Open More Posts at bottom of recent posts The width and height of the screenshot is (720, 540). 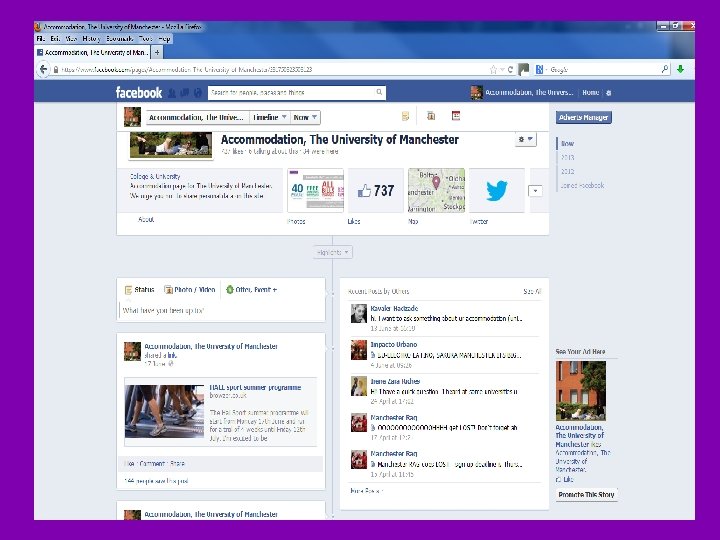click(366, 491)
